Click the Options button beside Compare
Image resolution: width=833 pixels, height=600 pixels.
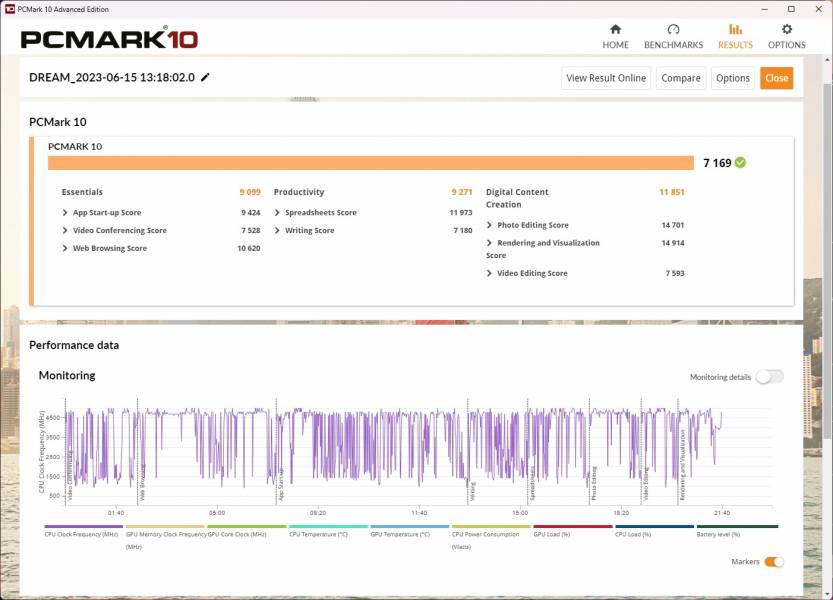pos(733,78)
